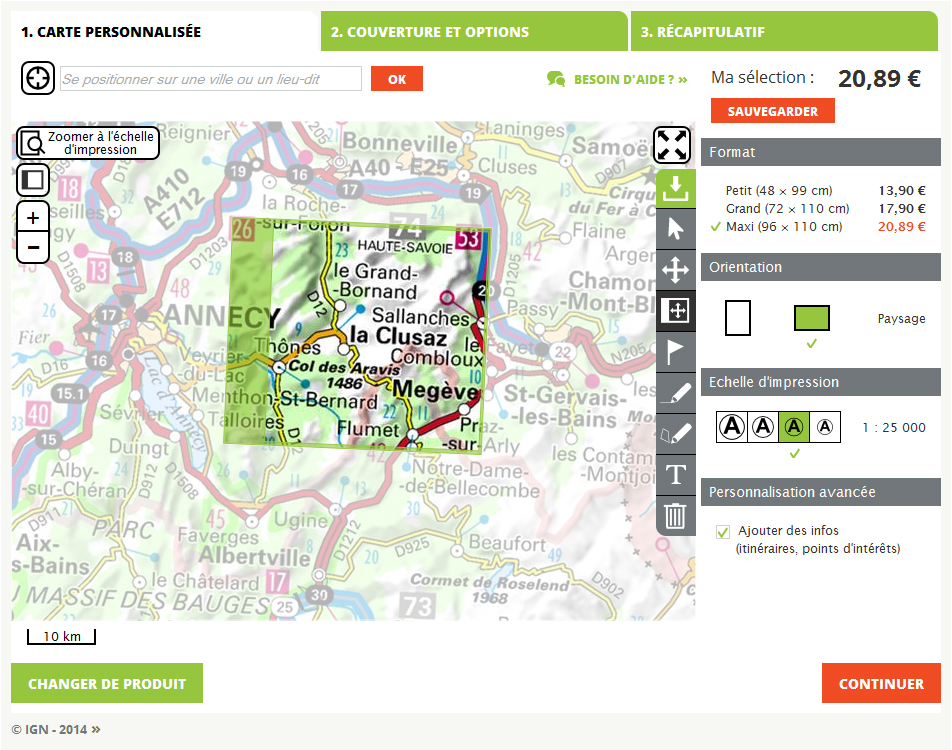This screenshot has height=750, width=952.
Task: Select green landscape orientation rectangle
Action: click(x=812, y=318)
